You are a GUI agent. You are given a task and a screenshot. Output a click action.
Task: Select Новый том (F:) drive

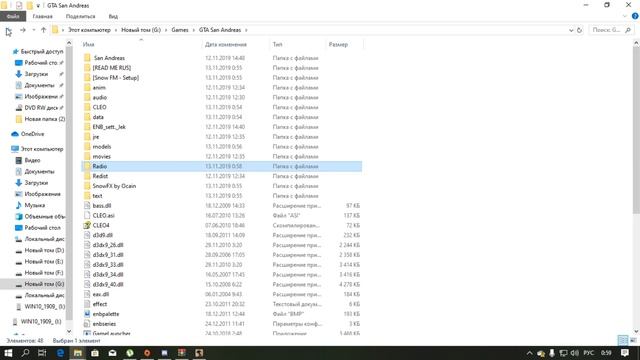[x=44, y=273]
